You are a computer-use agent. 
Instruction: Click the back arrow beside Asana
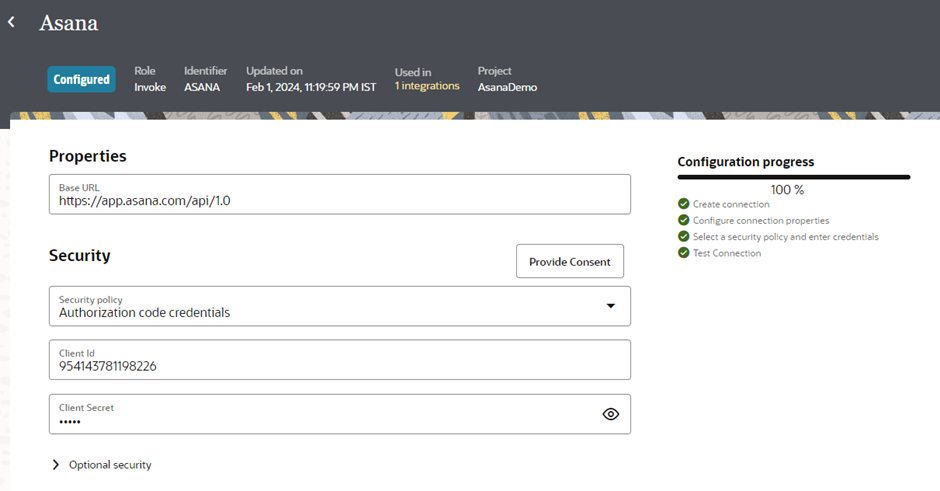point(12,22)
